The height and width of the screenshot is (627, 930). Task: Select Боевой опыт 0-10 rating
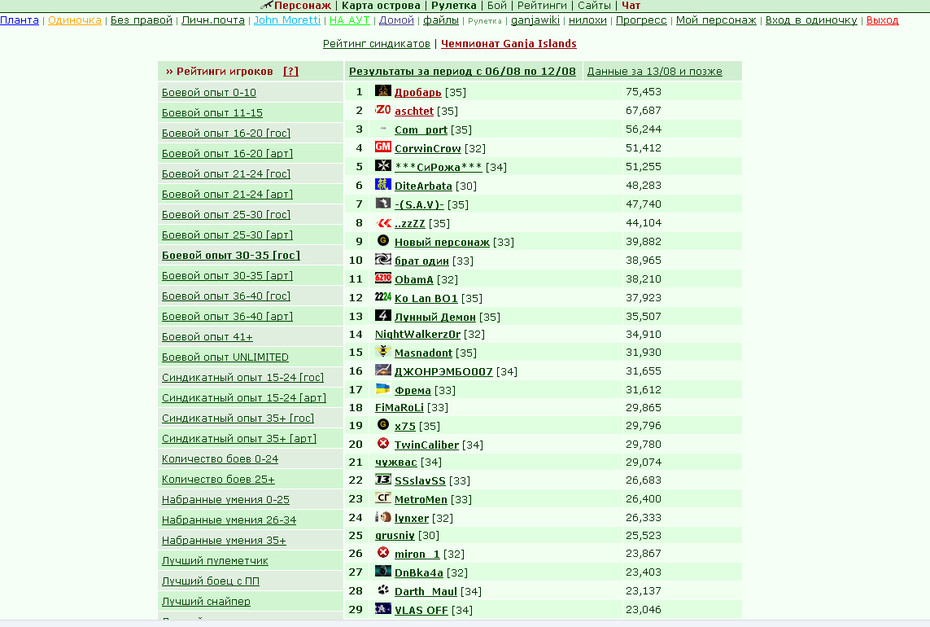pyautogui.click(x=209, y=93)
